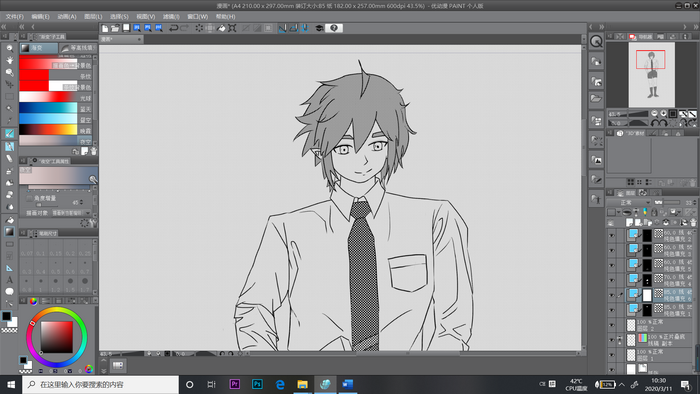Open Microsoft Edge from the taskbar
The image size is (700, 394).
pos(280,384)
